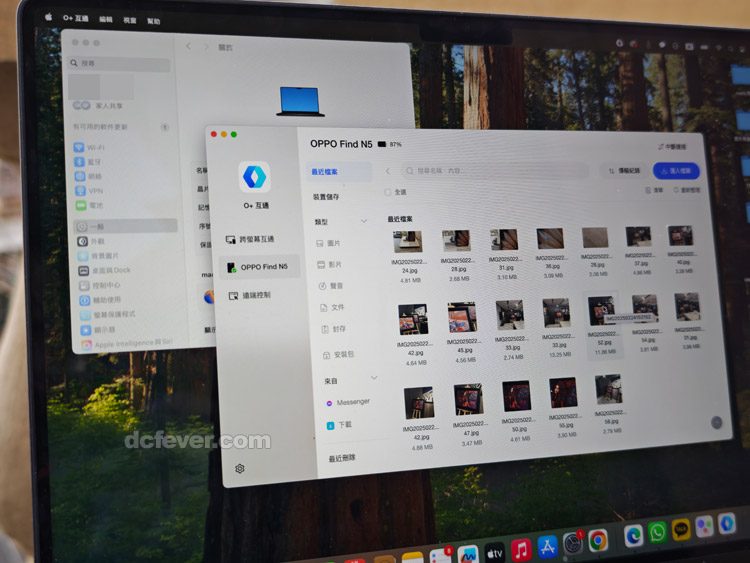Launch App Store from the Dock
The image size is (750, 563).
[x=547, y=546]
